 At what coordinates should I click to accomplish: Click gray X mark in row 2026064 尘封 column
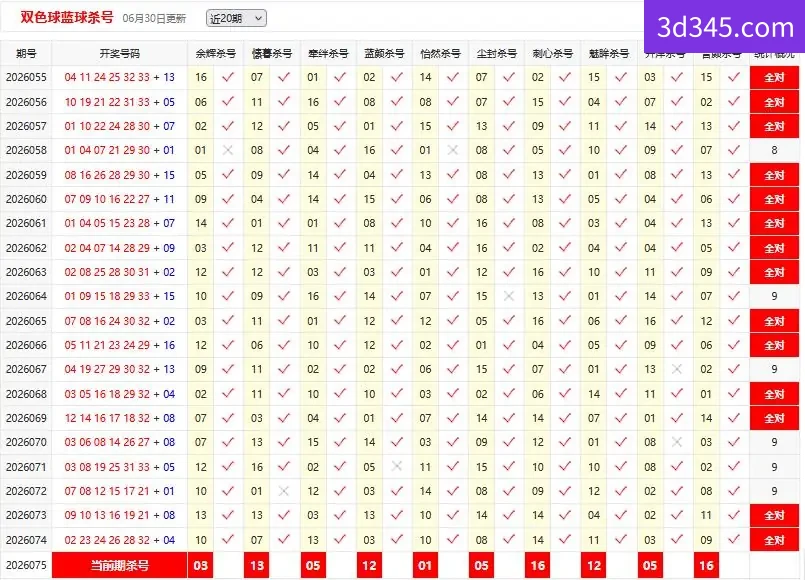point(509,296)
